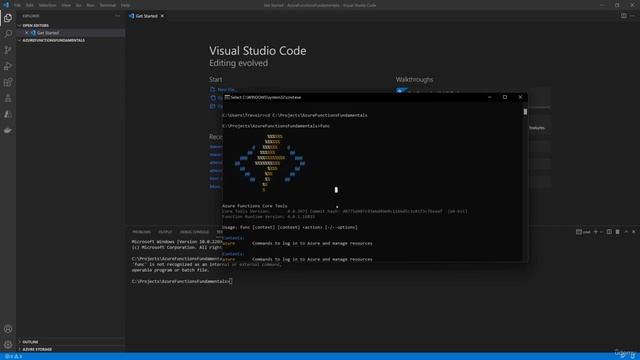
Task: Click the New File link under Start
Action: [227, 89]
